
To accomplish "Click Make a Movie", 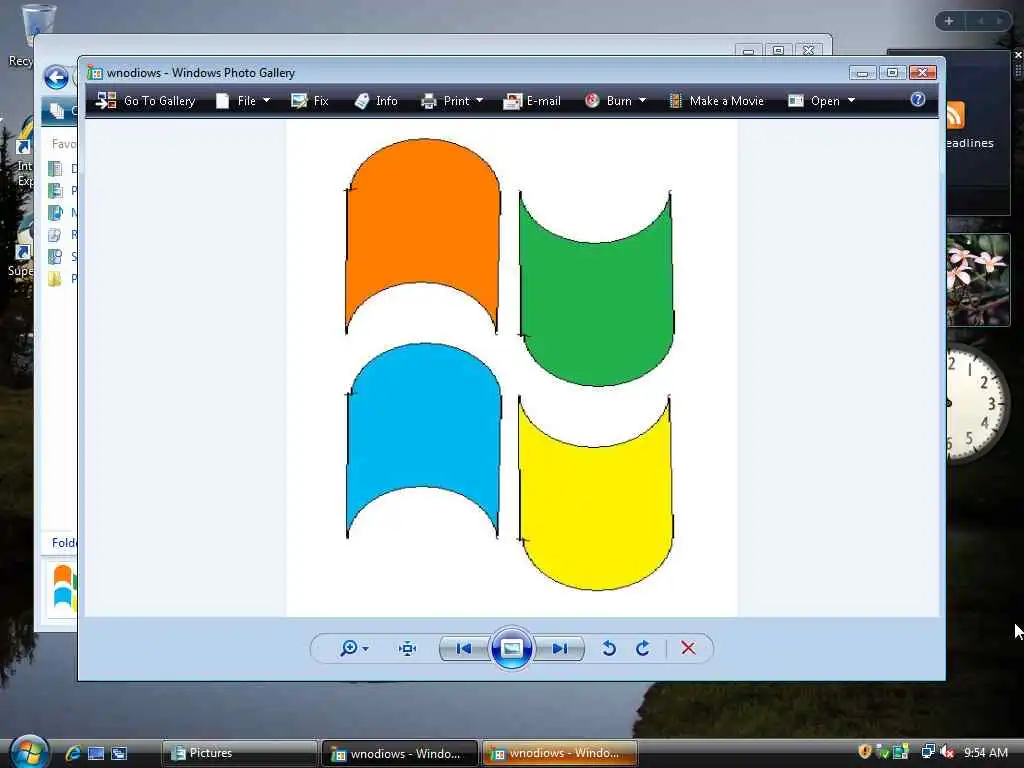I will (716, 101).
